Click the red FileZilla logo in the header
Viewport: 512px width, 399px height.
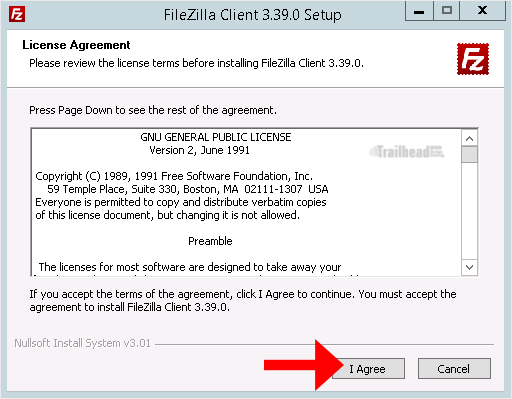(473, 59)
